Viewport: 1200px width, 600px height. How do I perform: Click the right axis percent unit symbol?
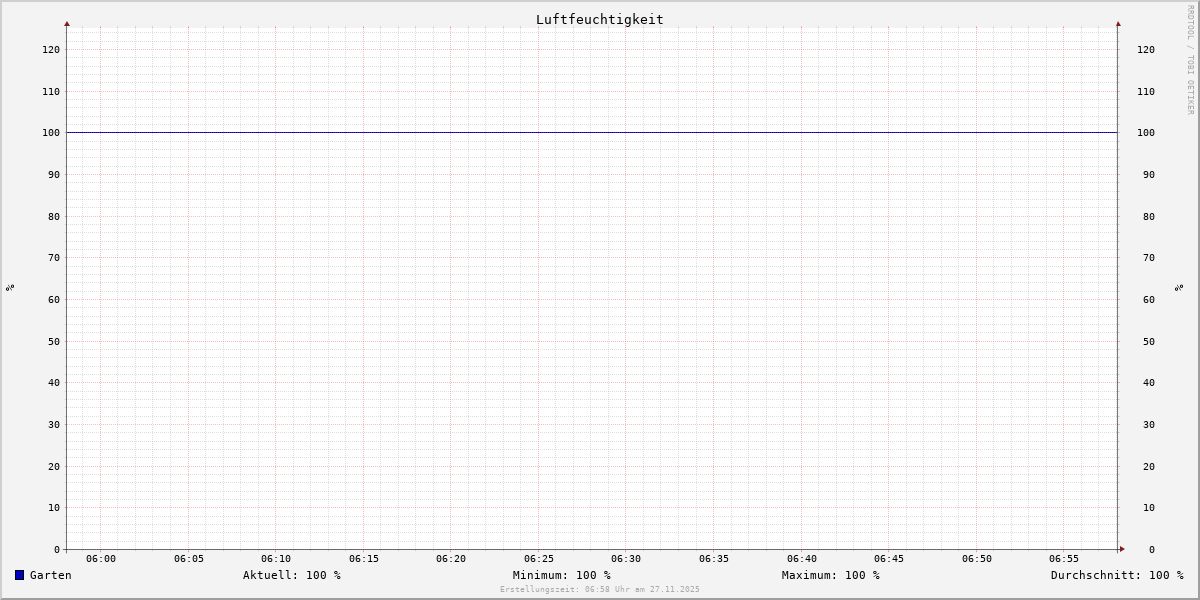pos(1179,288)
